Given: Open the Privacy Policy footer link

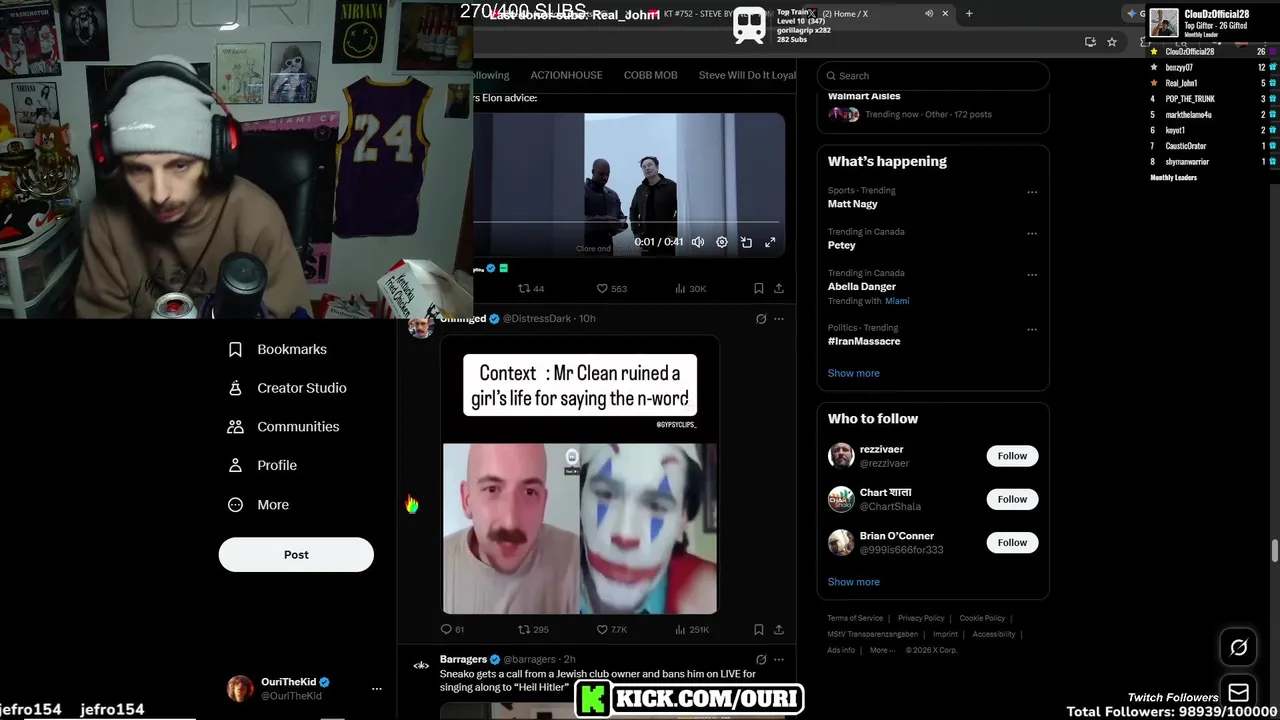Looking at the screenshot, I should click(x=921, y=618).
